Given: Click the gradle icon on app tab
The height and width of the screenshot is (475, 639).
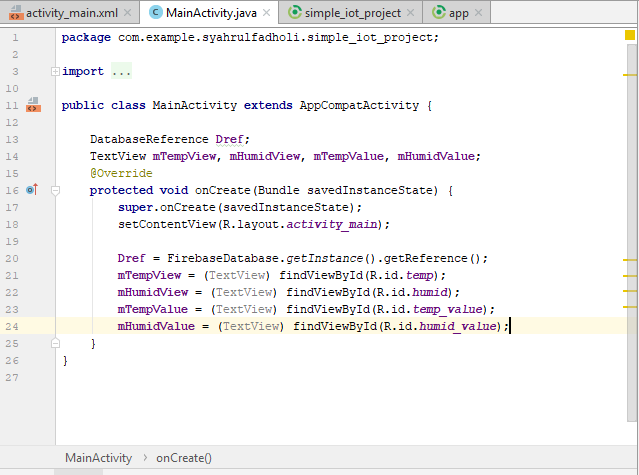Looking at the screenshot, I should [438, 12].
